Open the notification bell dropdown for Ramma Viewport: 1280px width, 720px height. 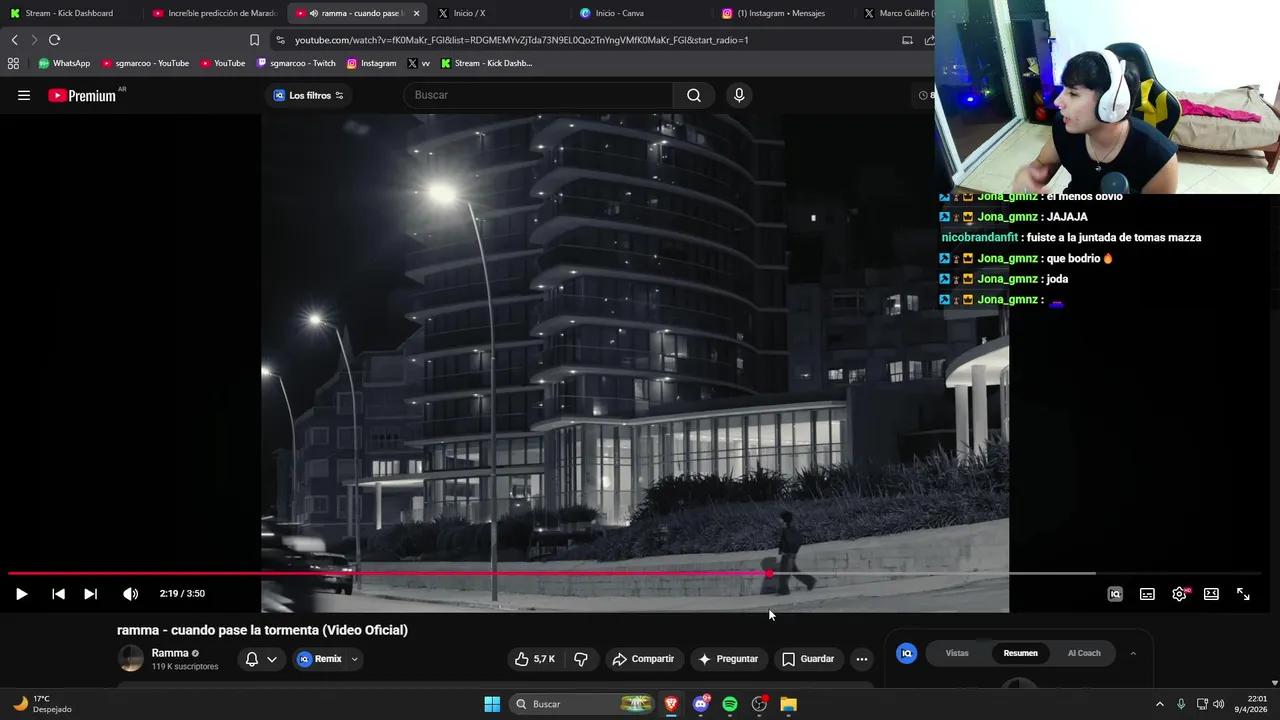point(261,659)
